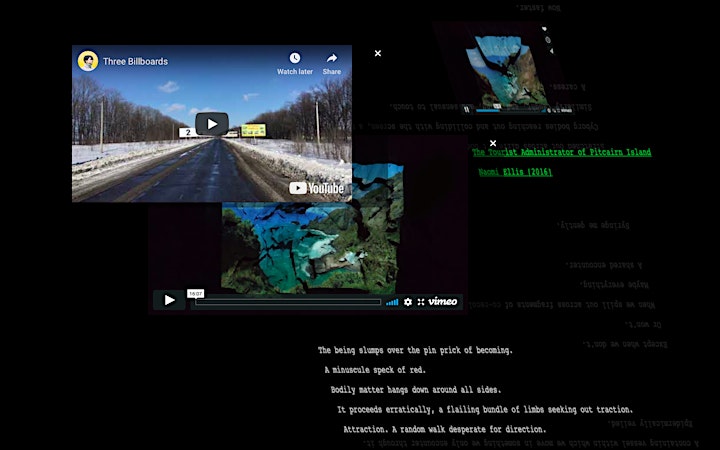Click watch later clock on small tilted video
Screen dimensions: 720x450
tap(548, 40)
